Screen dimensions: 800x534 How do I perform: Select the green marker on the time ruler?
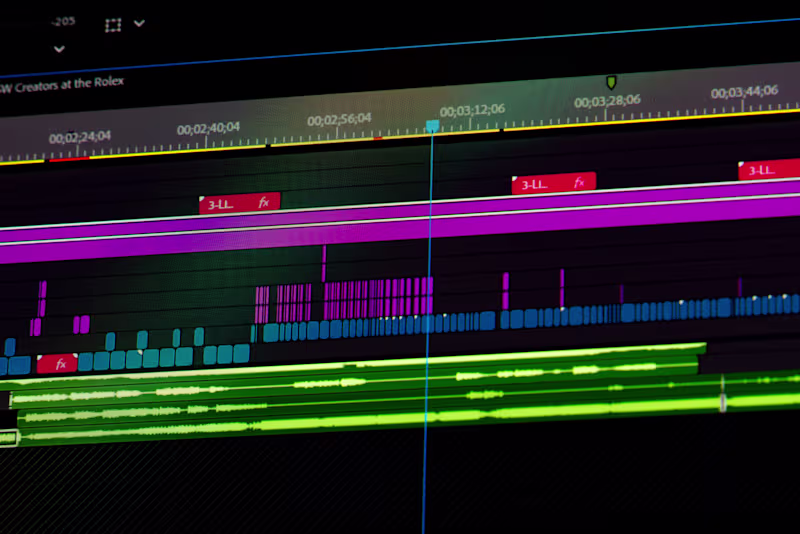tap(611, 82)
